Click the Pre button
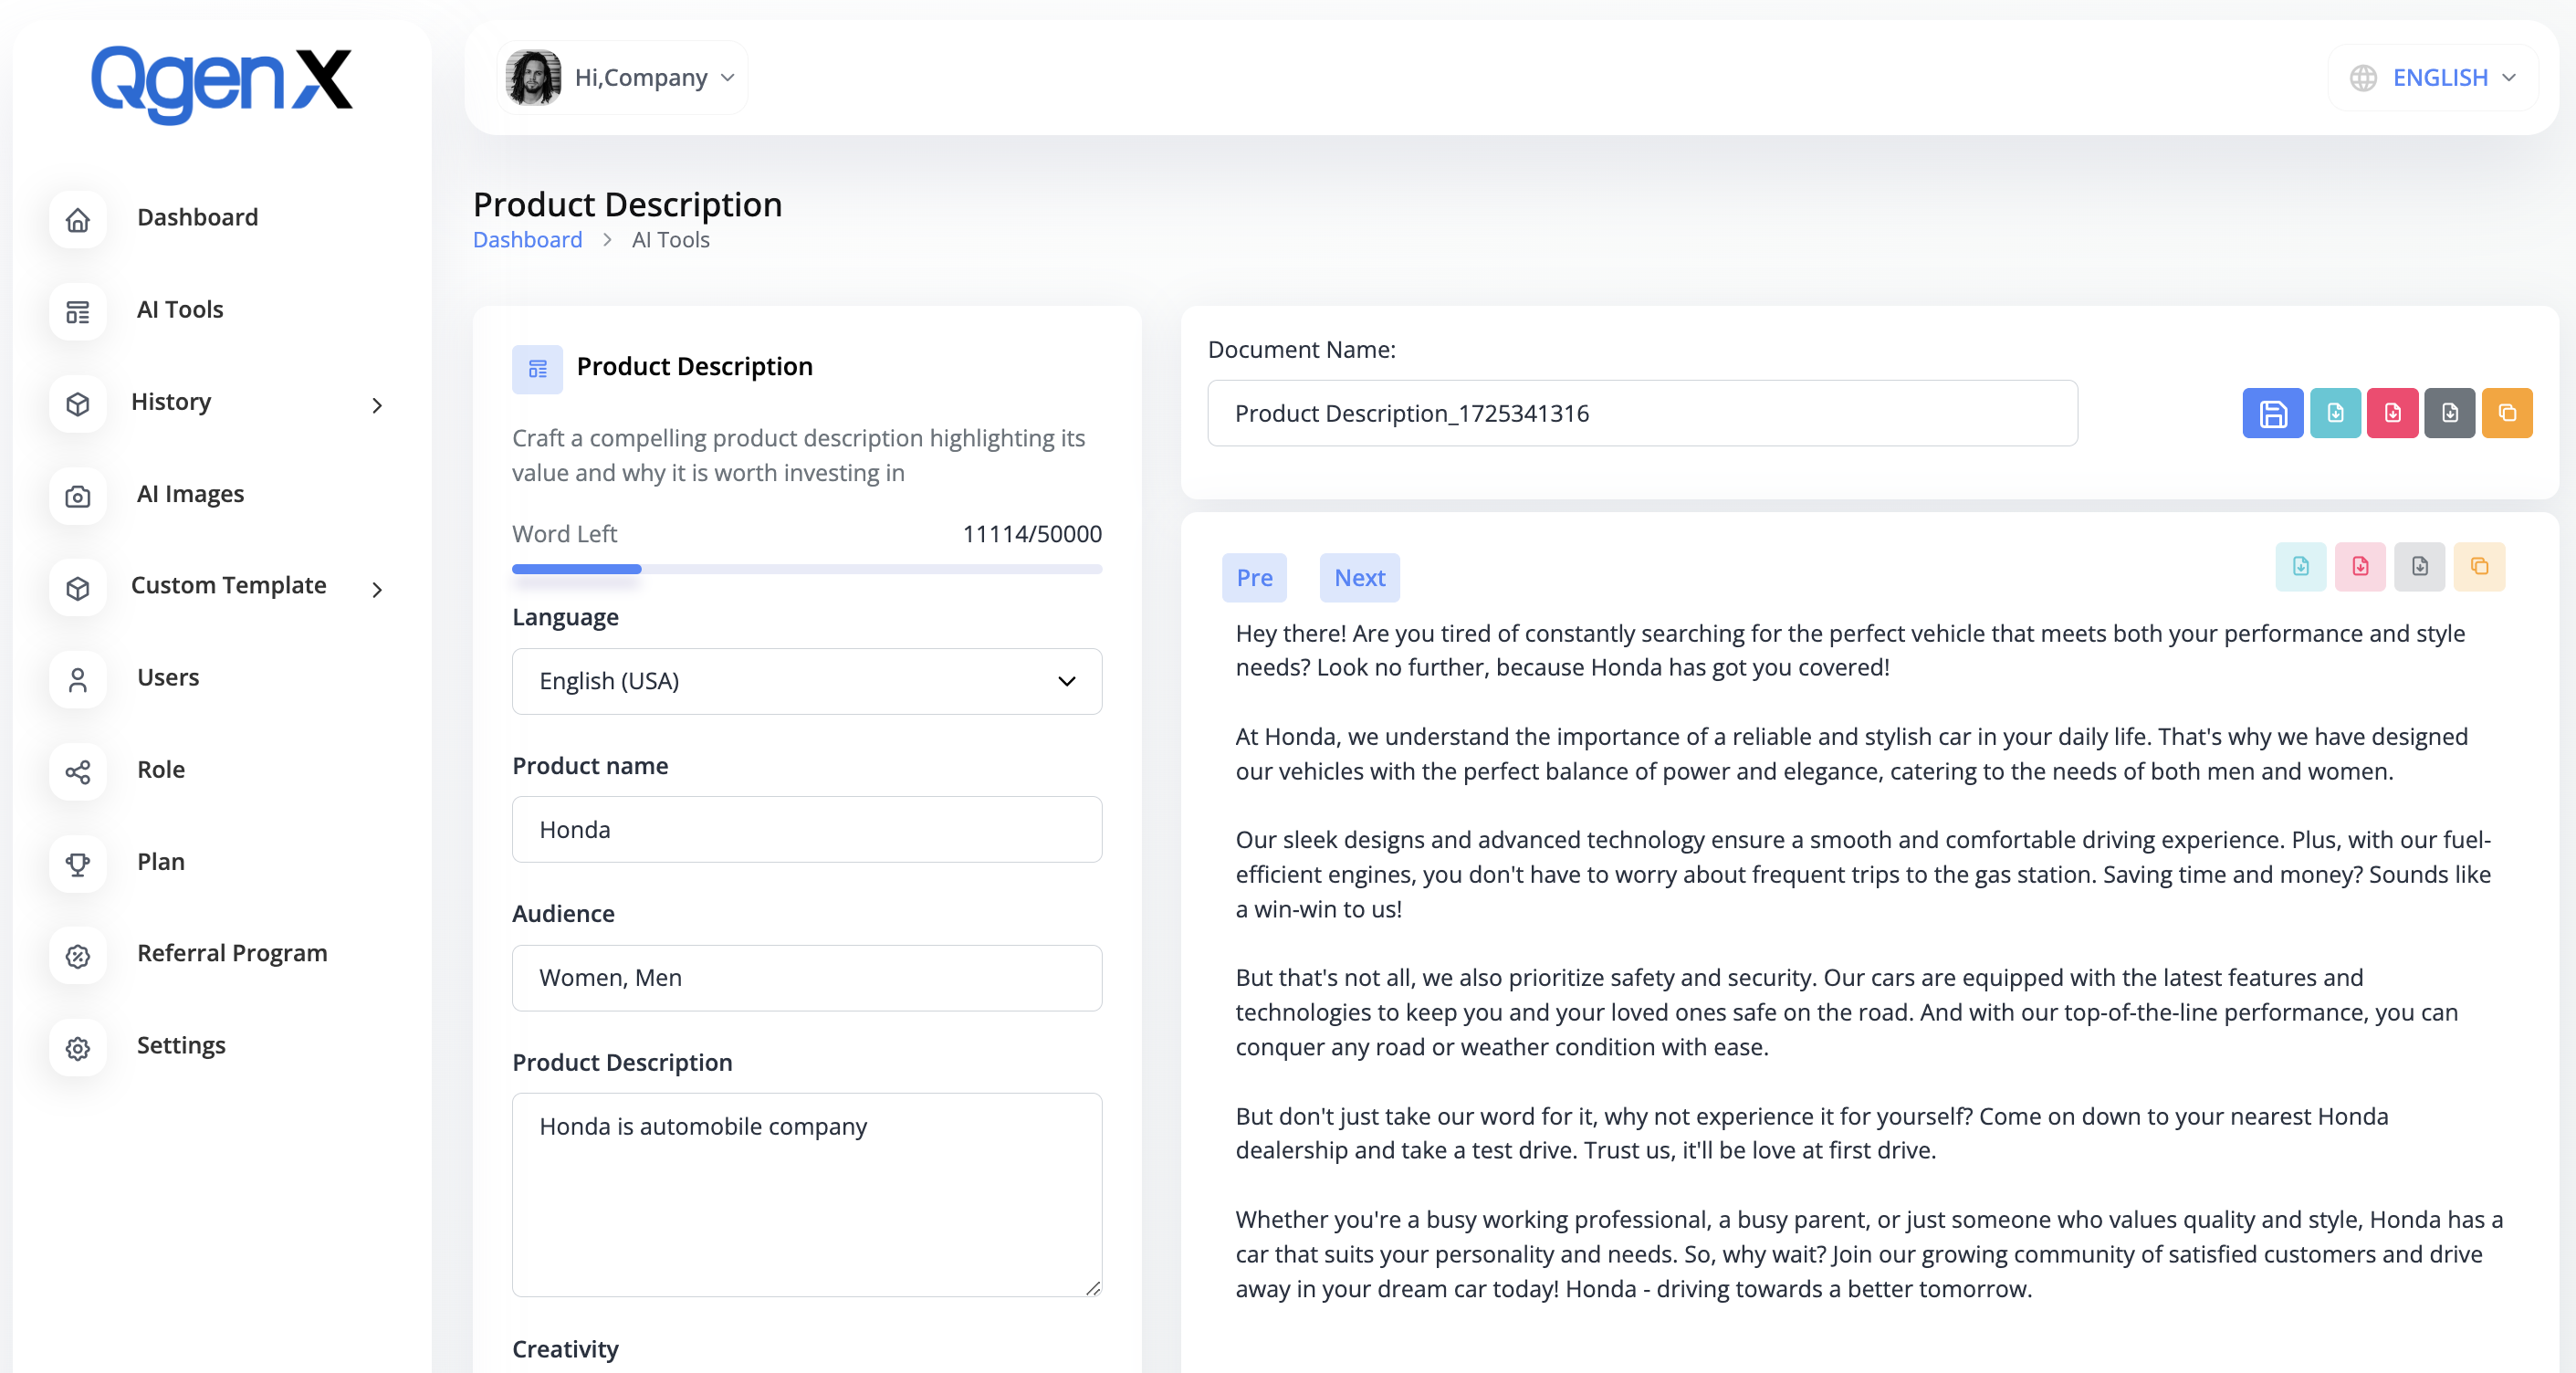This screenshot has height=1373, width=2576. click(1254, 577)
